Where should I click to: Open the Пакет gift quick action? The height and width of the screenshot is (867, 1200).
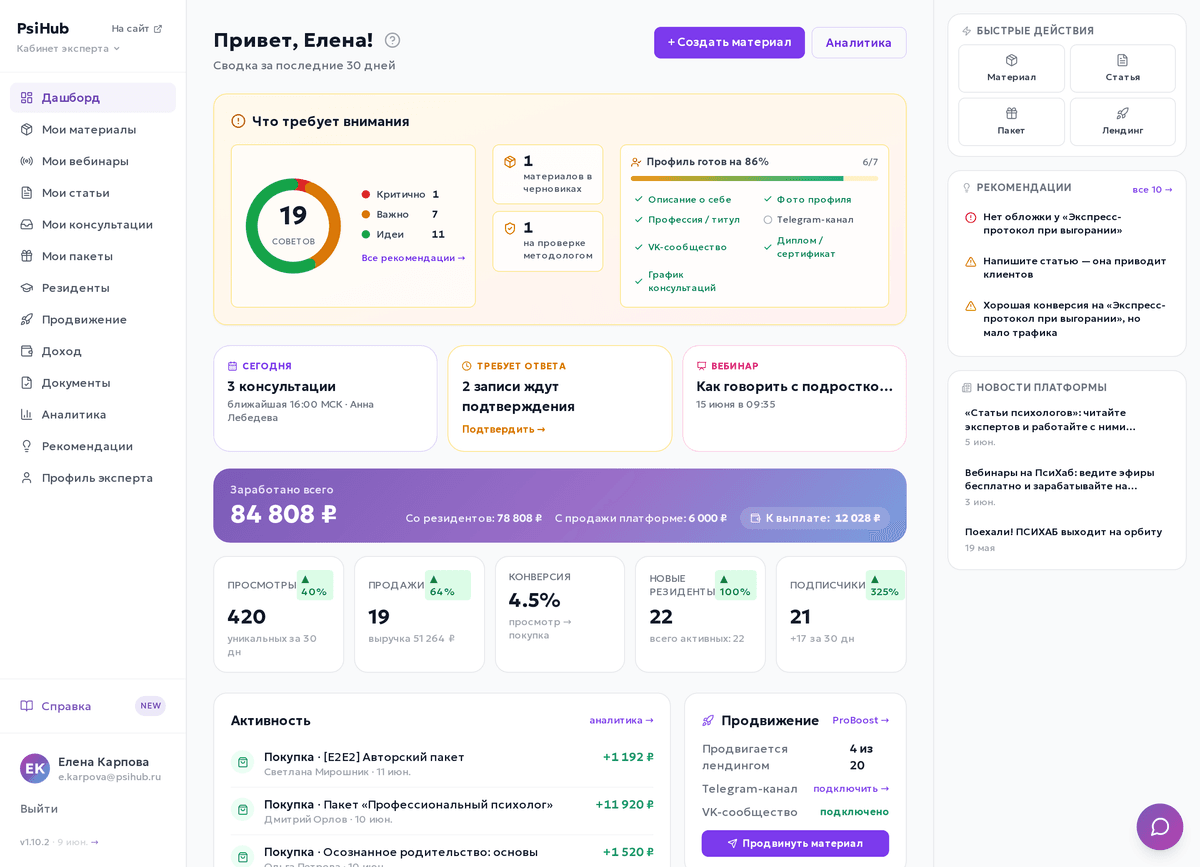[x=1011, y=121]
